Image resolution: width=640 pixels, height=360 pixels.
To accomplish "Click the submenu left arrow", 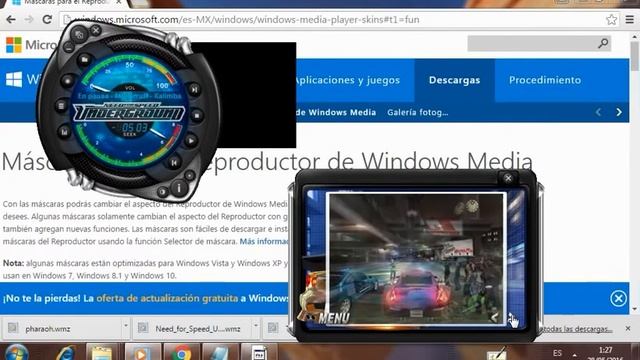I will 598,112.
